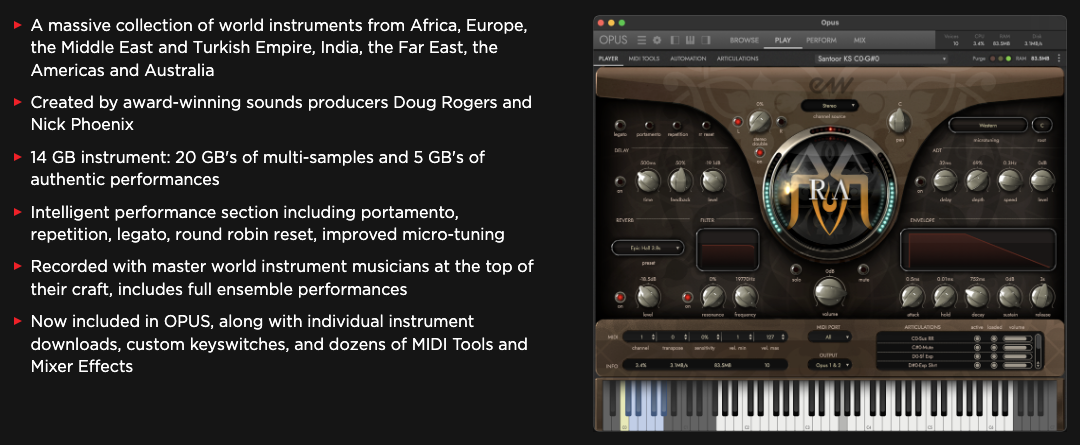Click the red Purge indicator
This screenshot has height=445, width=1080.
993,59
